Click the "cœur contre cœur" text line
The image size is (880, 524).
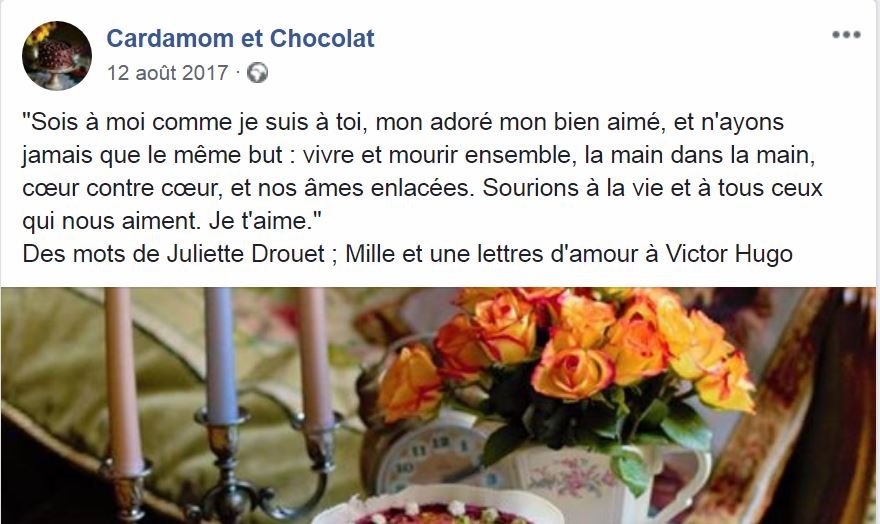(422, 188)
